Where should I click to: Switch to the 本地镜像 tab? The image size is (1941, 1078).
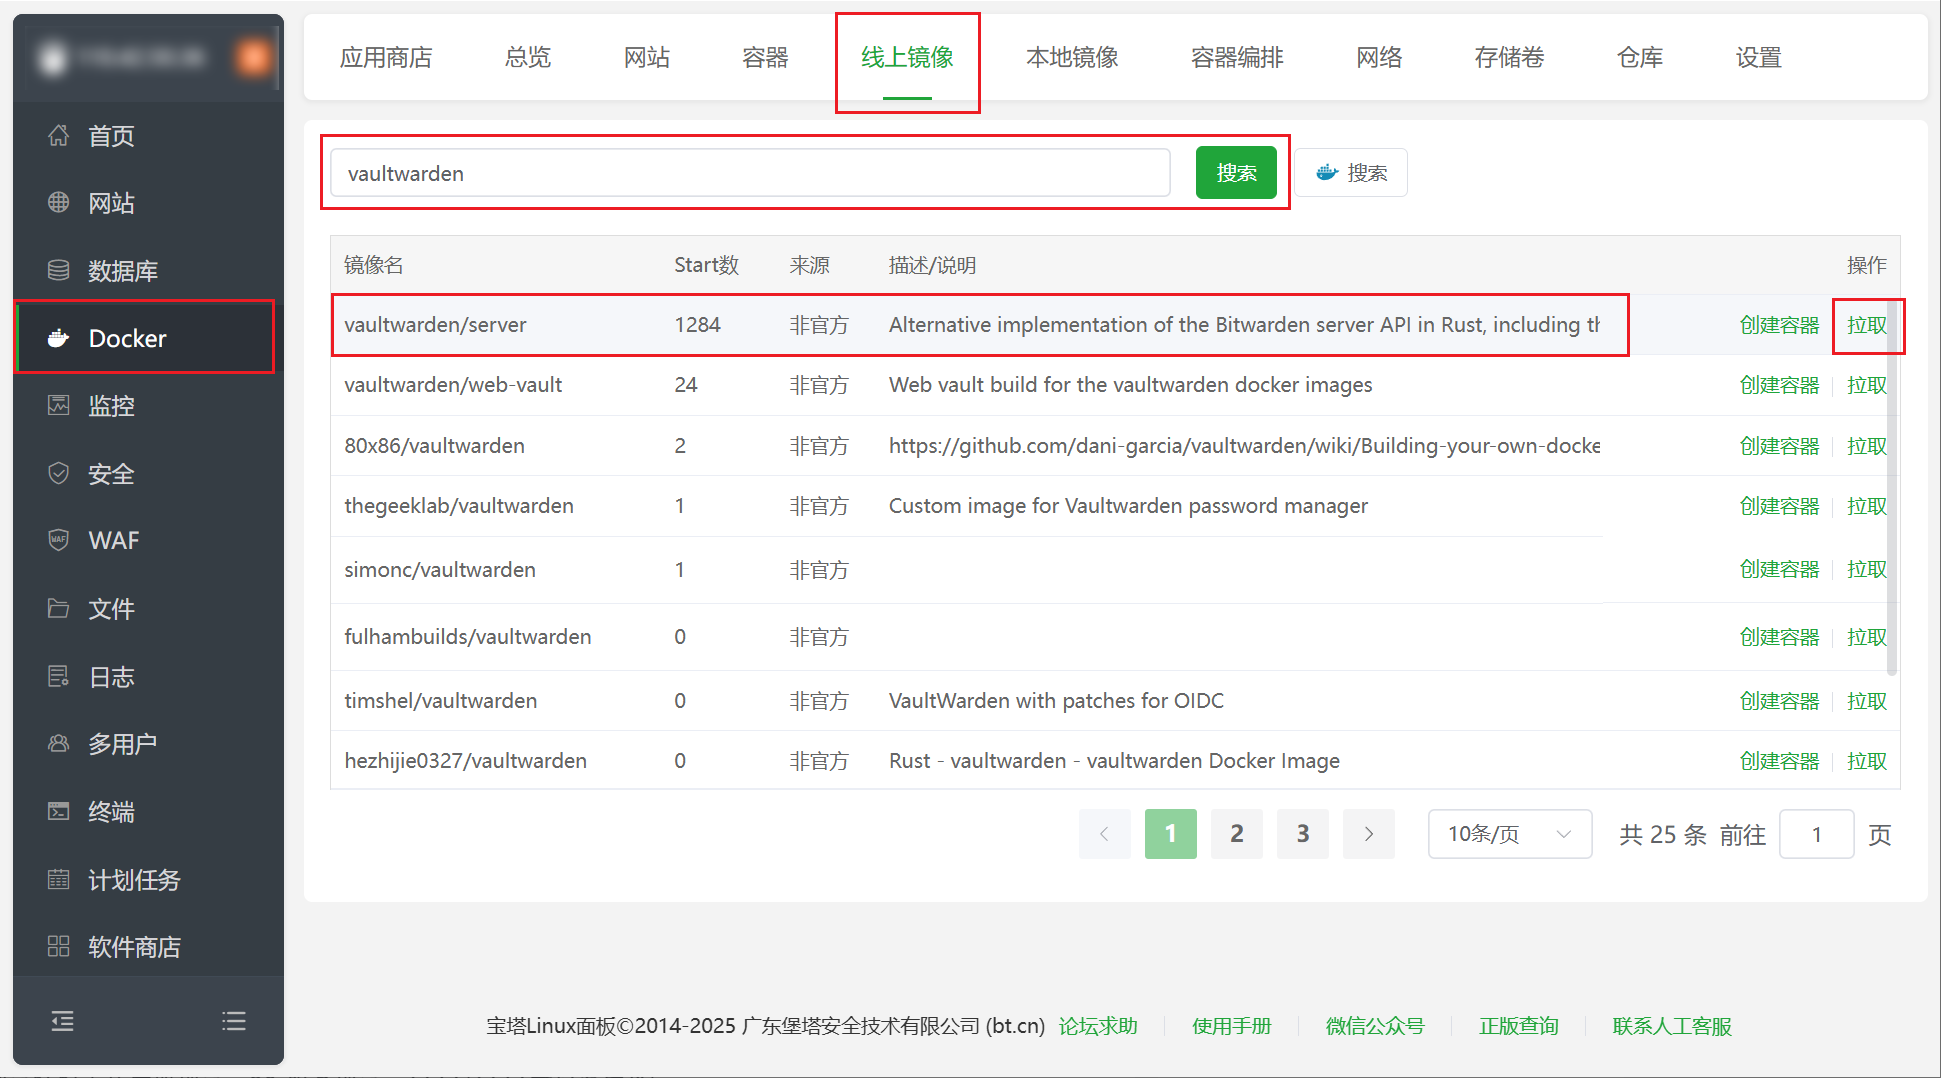pyautogui.click(x=1071, y=58)
